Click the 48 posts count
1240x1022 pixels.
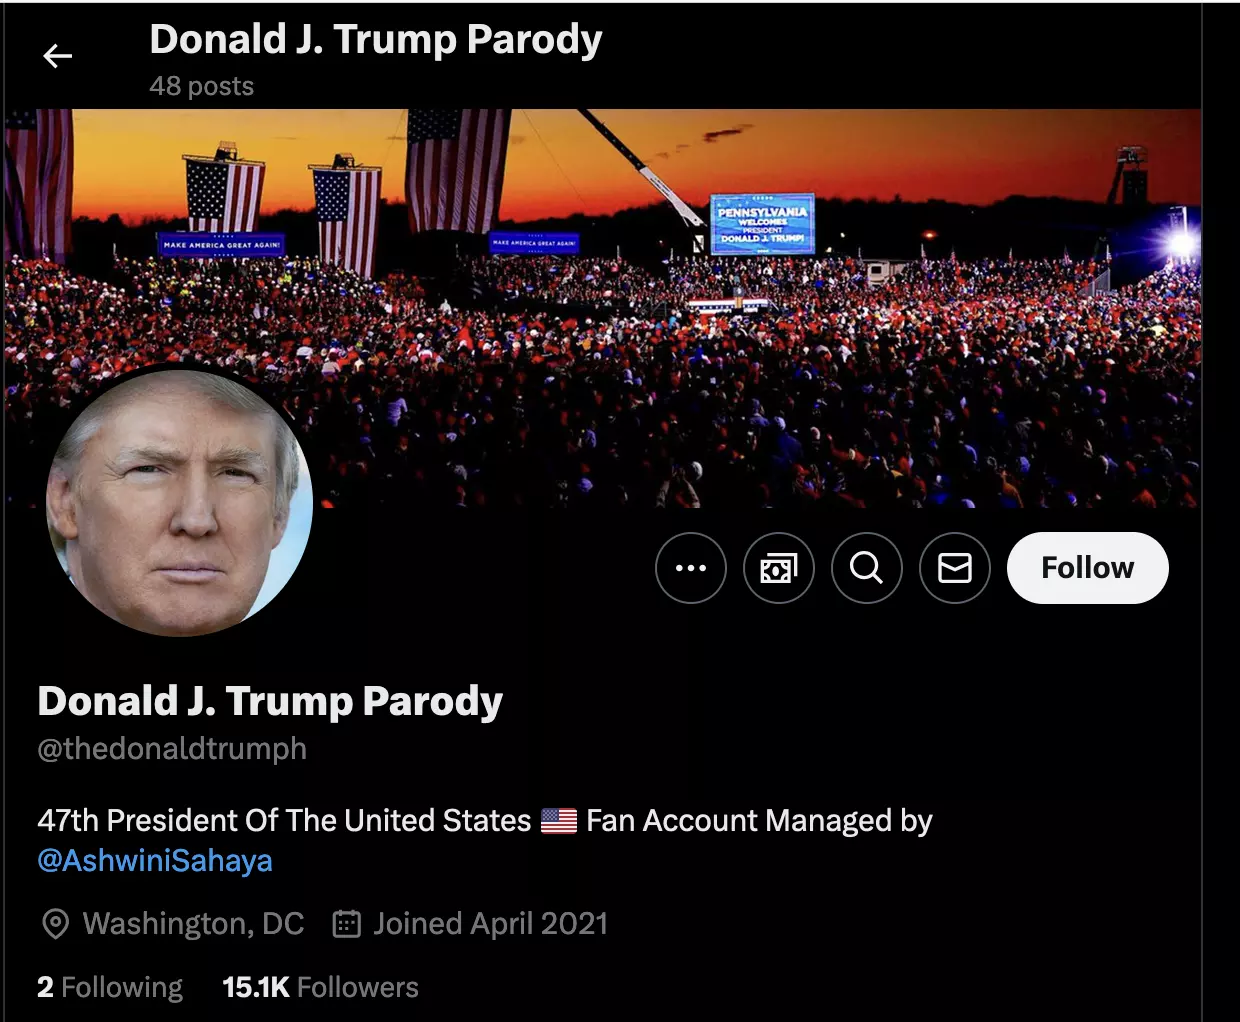click(x=202, y=87)
